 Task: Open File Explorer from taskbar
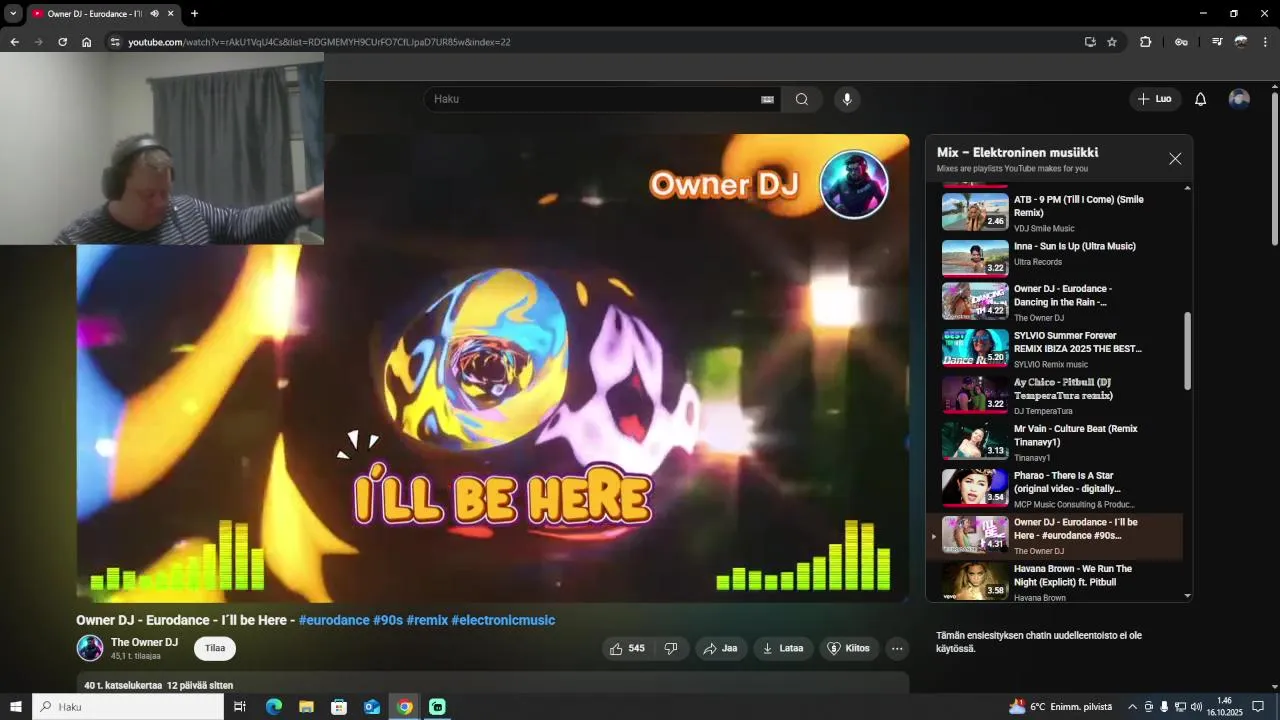(306, 707)
